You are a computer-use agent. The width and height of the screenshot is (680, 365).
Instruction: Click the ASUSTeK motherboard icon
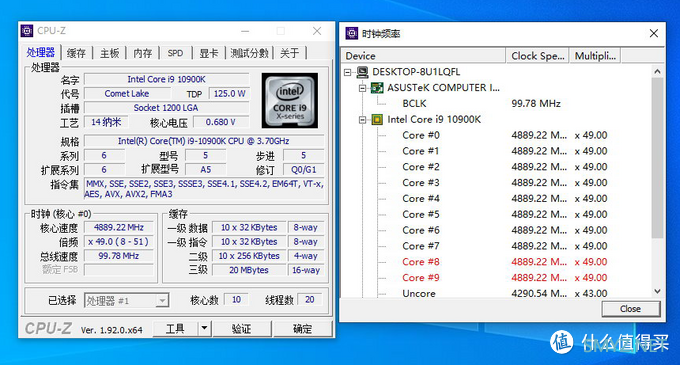[377, 88]
